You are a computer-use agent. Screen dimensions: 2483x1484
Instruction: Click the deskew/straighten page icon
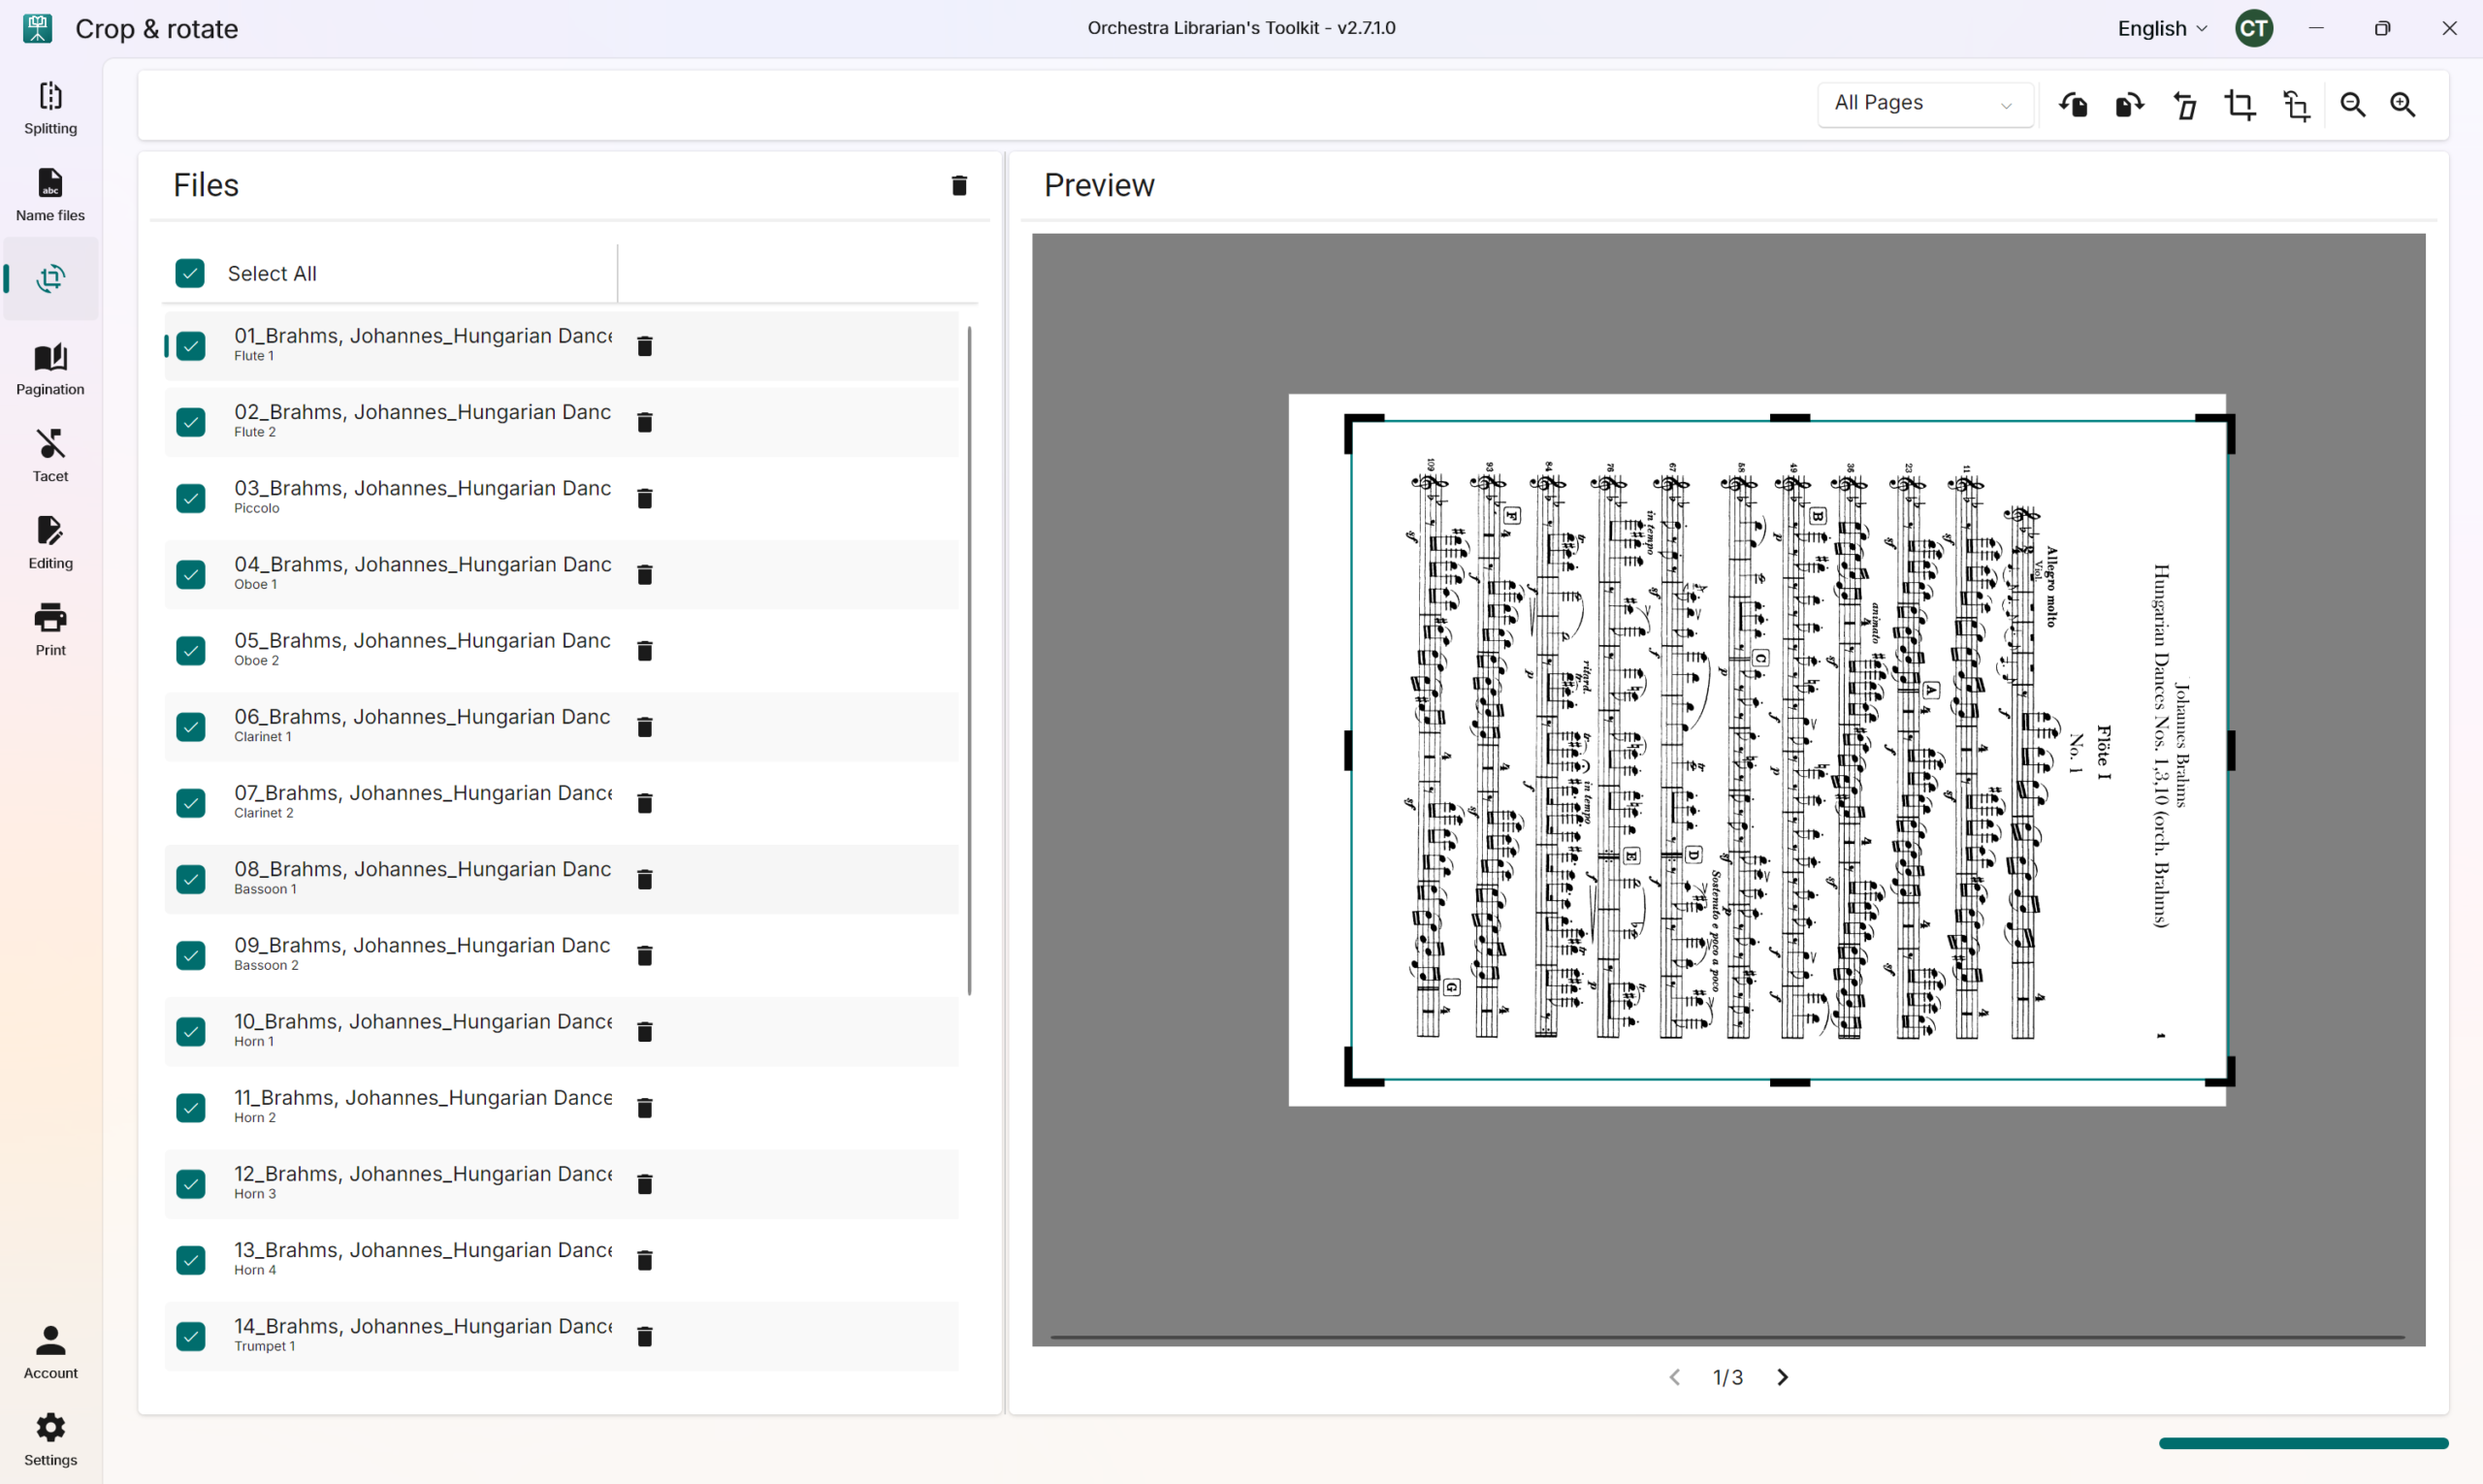coord(2185,105)
